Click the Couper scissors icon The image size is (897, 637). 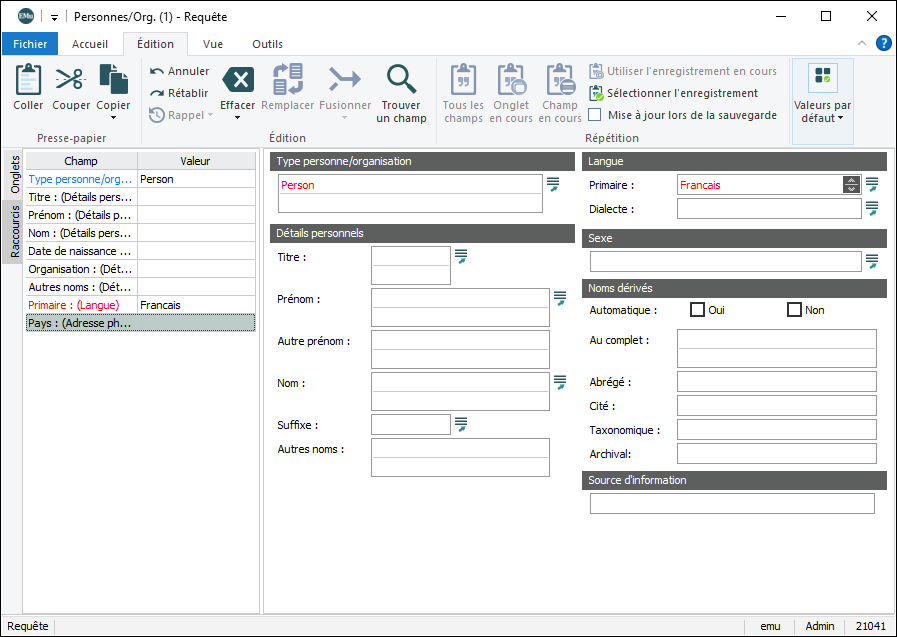coord(70,80)
